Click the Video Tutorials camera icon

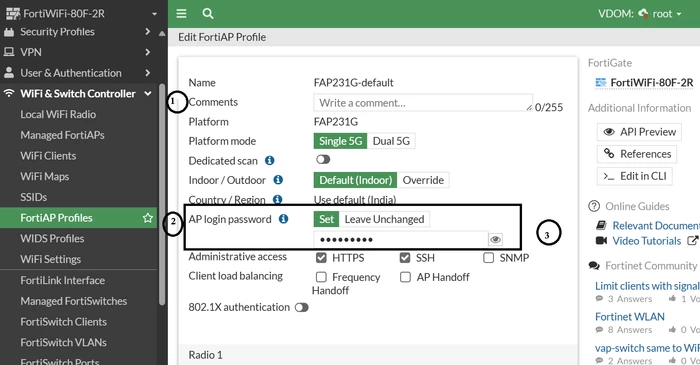pos(601,241)
